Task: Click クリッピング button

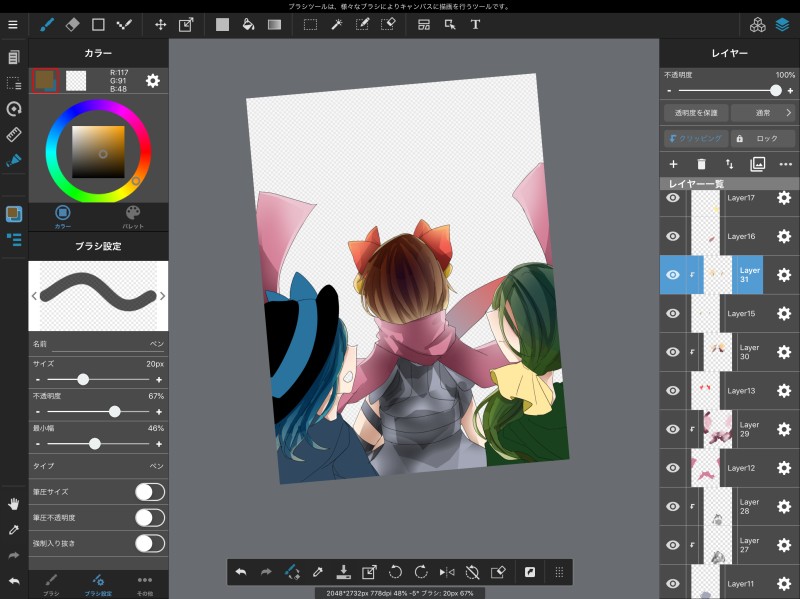Action: coord(696,138)
